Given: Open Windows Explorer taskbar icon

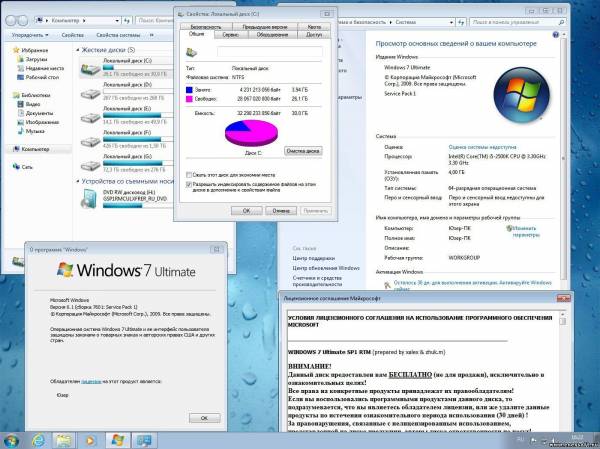Looking at the screenshot, I should pyautogui.click(x=64, y=441).
